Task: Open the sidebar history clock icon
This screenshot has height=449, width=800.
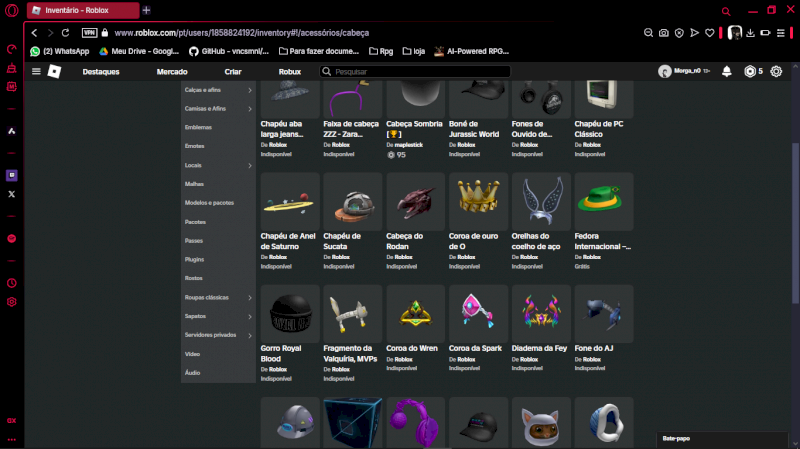Action: pos(11,283)
